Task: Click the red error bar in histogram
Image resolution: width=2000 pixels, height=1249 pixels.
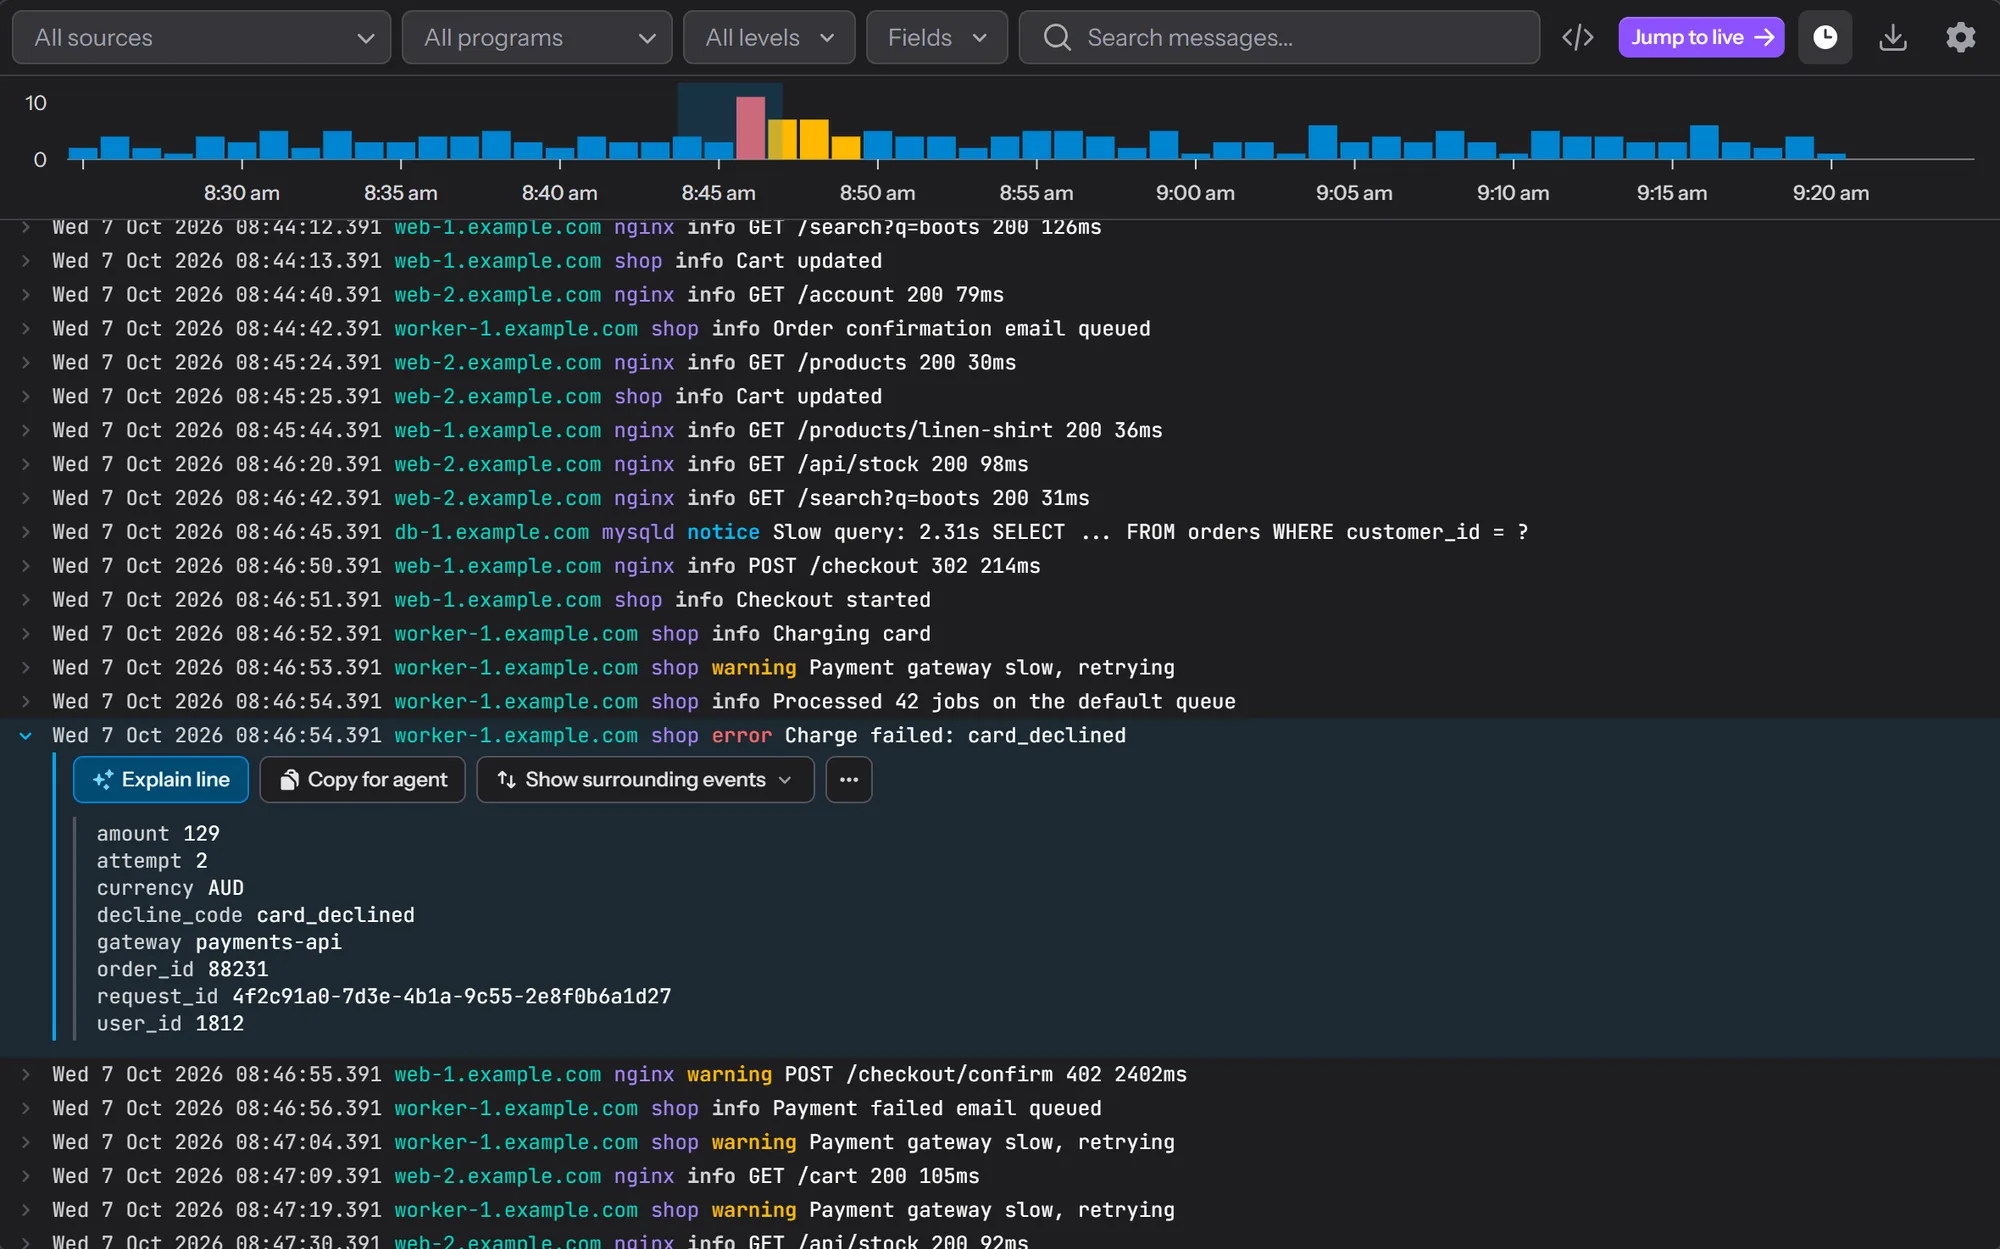Action: 750,128
